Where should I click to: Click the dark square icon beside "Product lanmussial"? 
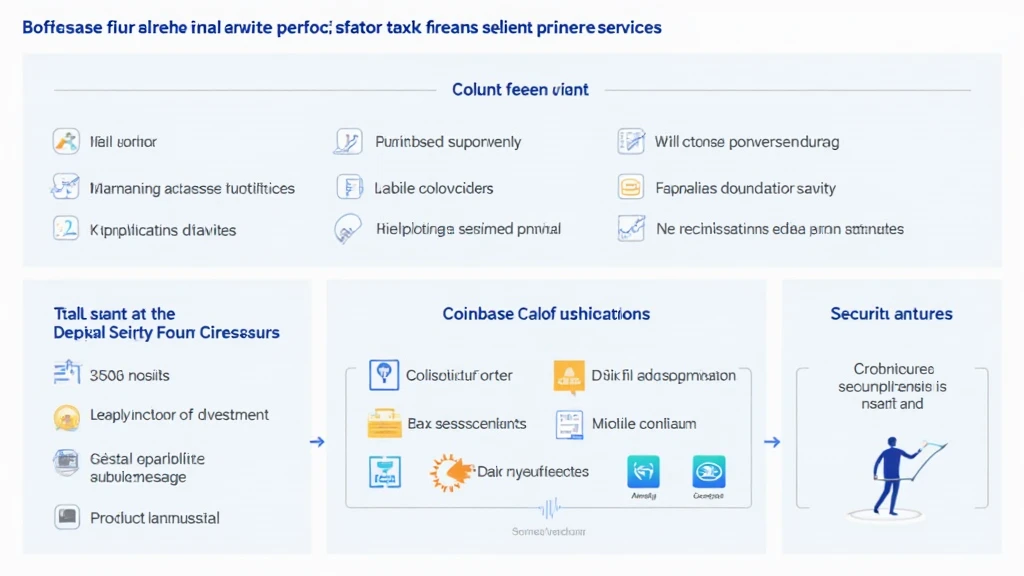[x=65, y=517]
